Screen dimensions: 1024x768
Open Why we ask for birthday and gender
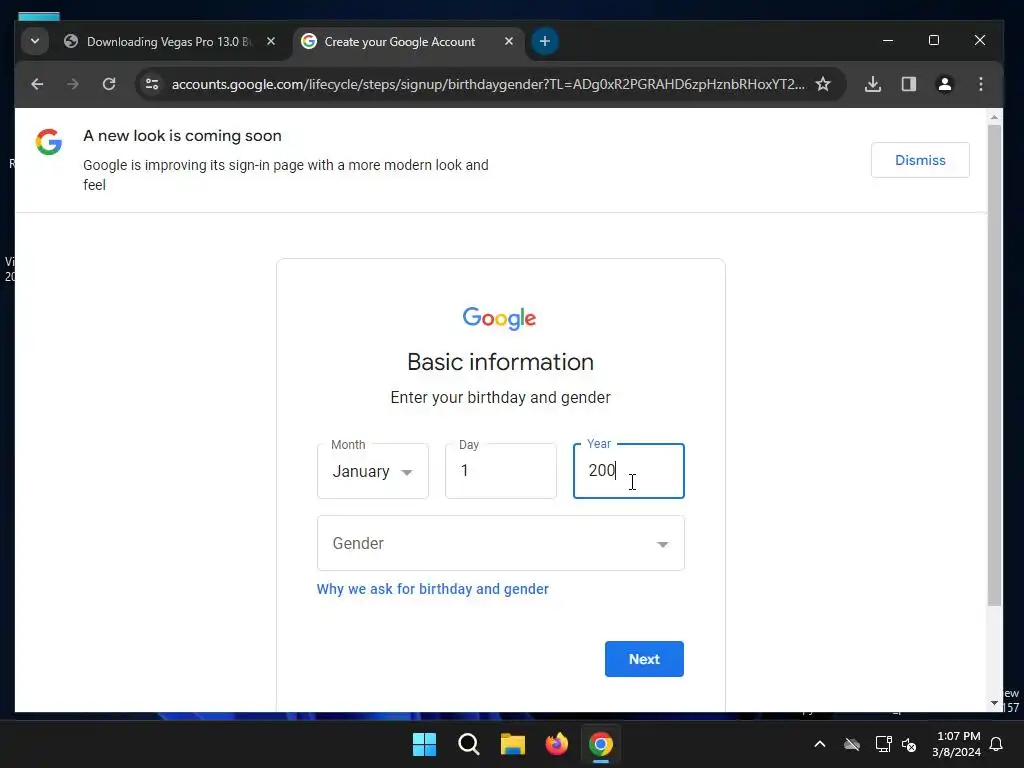point(432,589)
